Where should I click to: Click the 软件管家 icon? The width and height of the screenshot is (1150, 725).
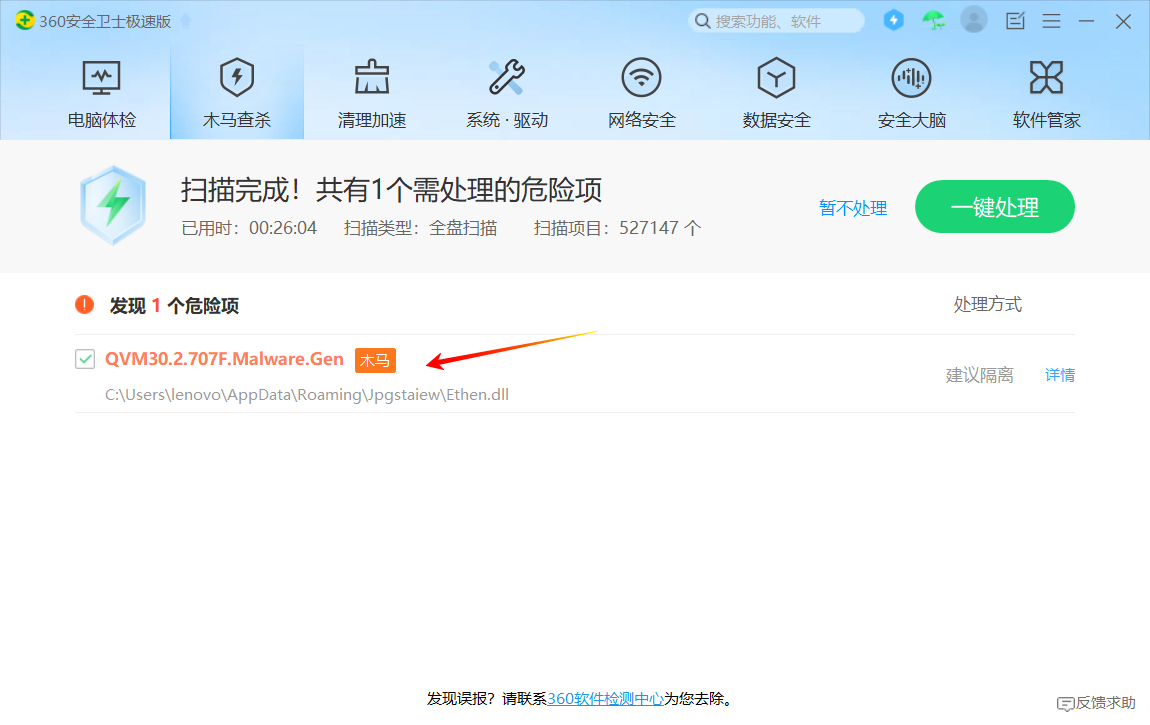[x=1046, y=78]
